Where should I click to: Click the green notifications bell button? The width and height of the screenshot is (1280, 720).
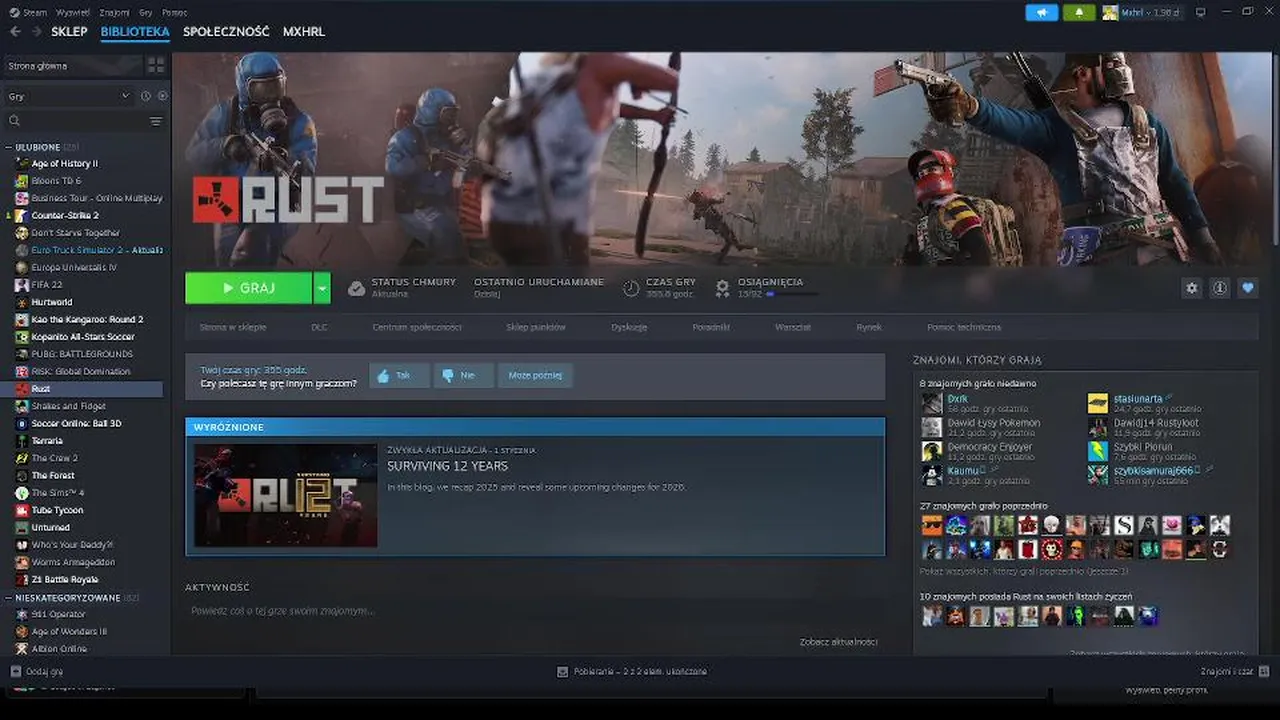(x=1079, y=12)
